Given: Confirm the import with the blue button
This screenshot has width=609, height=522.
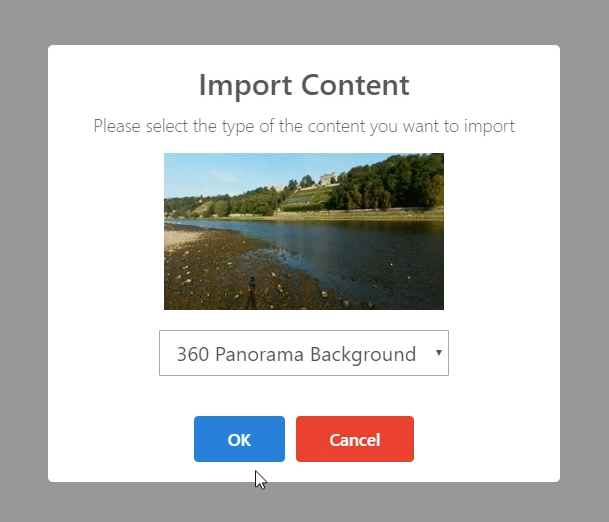Looking at the screenshot, I should click(239, 439).
